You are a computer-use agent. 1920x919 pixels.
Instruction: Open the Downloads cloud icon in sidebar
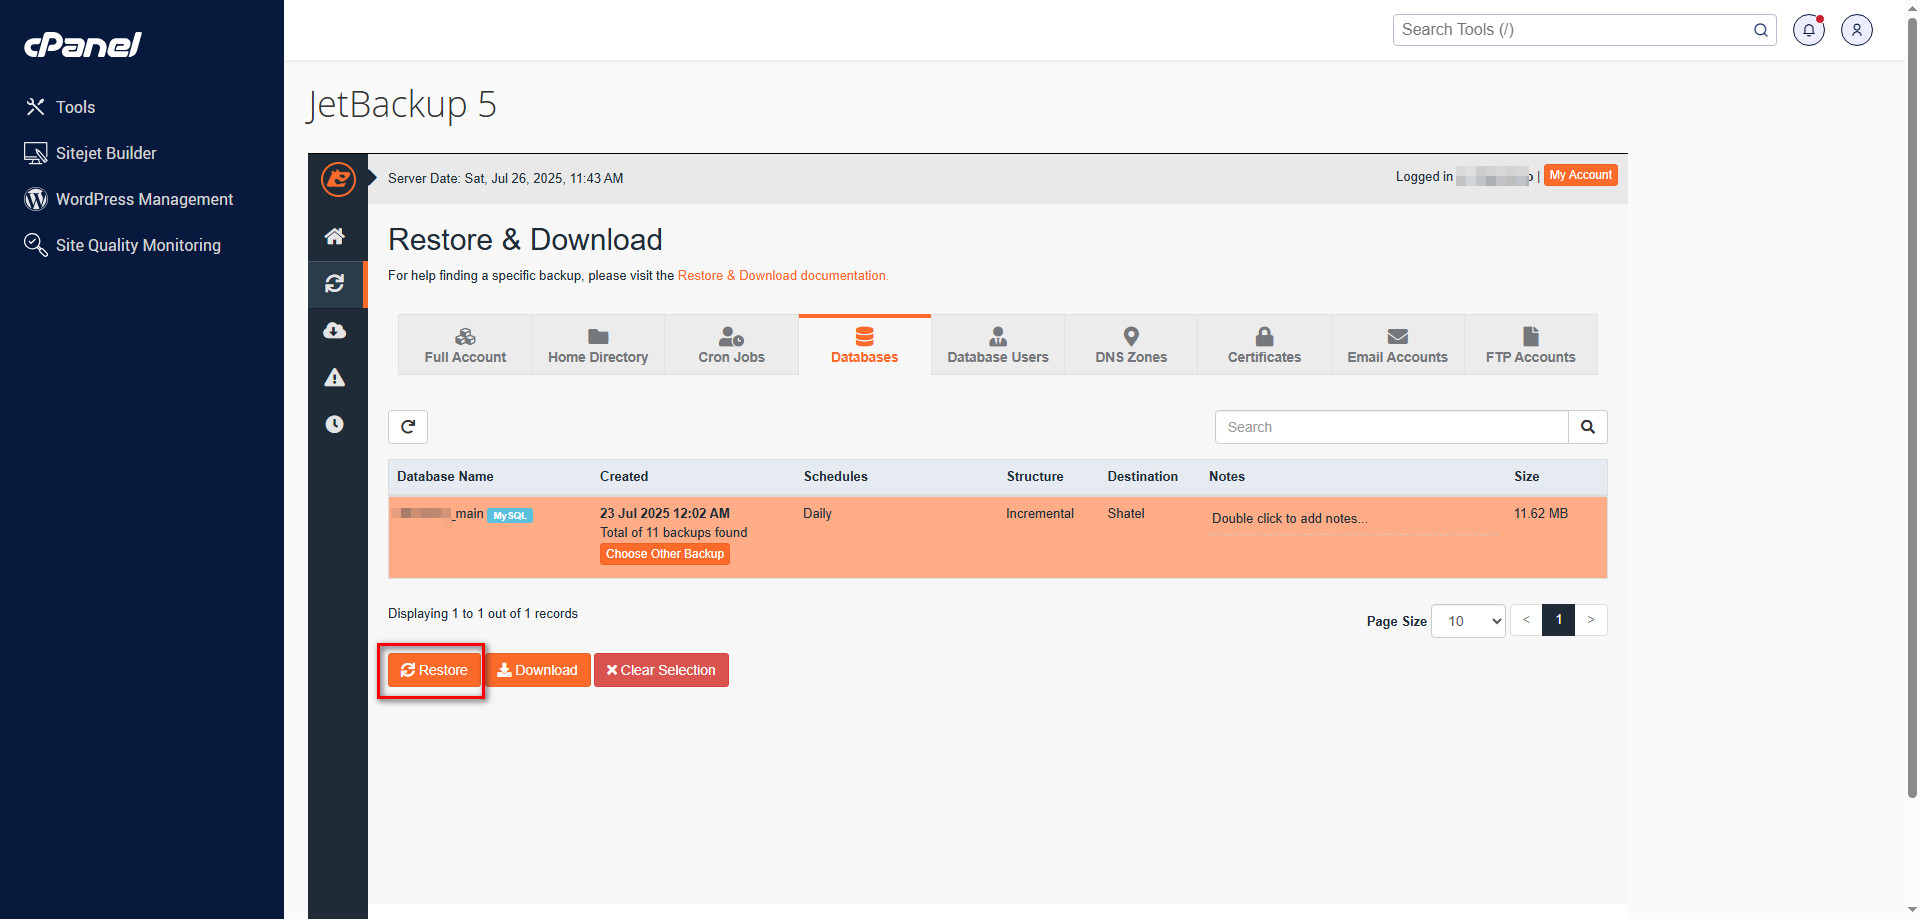335,331
